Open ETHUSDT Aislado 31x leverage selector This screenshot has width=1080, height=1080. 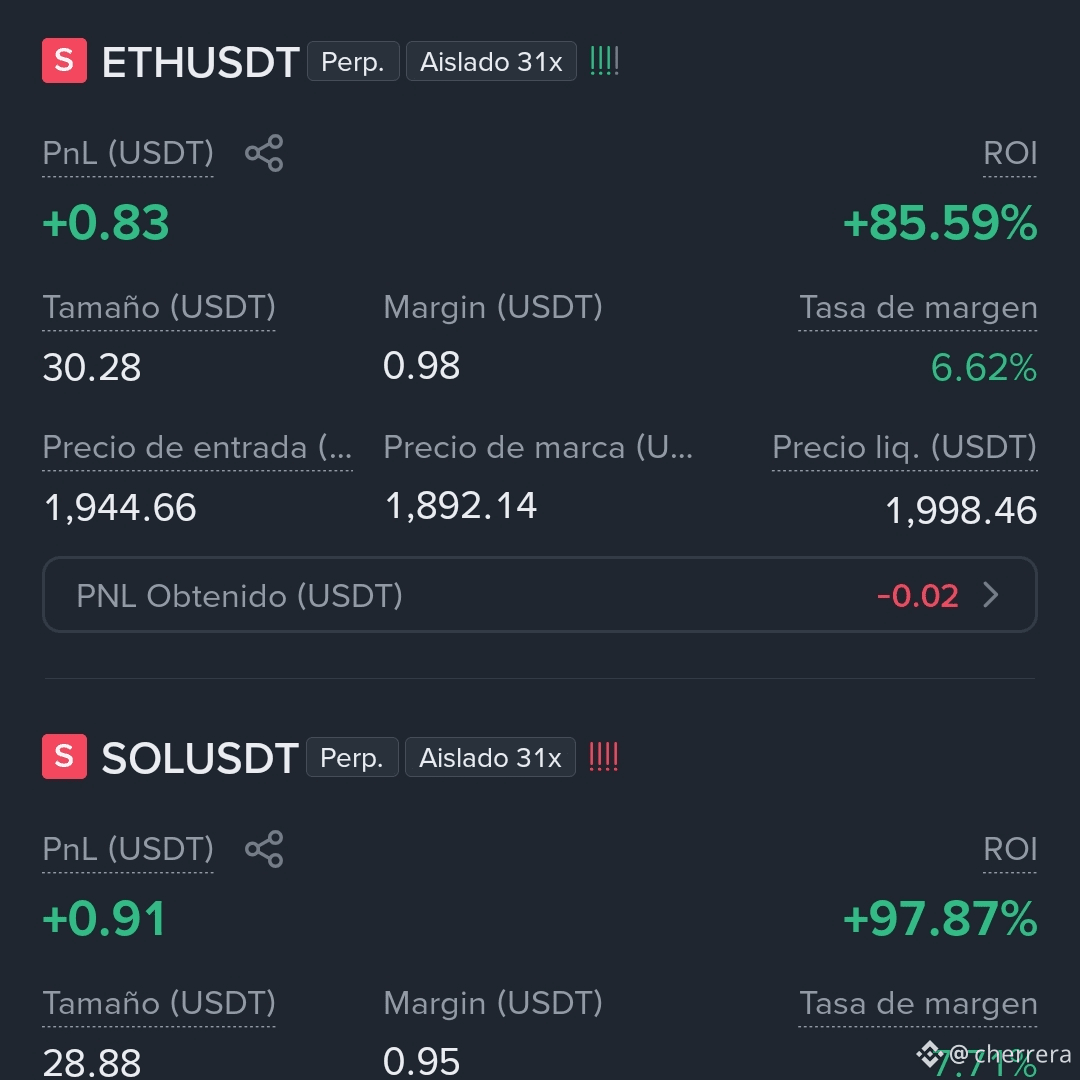point(491,61)
